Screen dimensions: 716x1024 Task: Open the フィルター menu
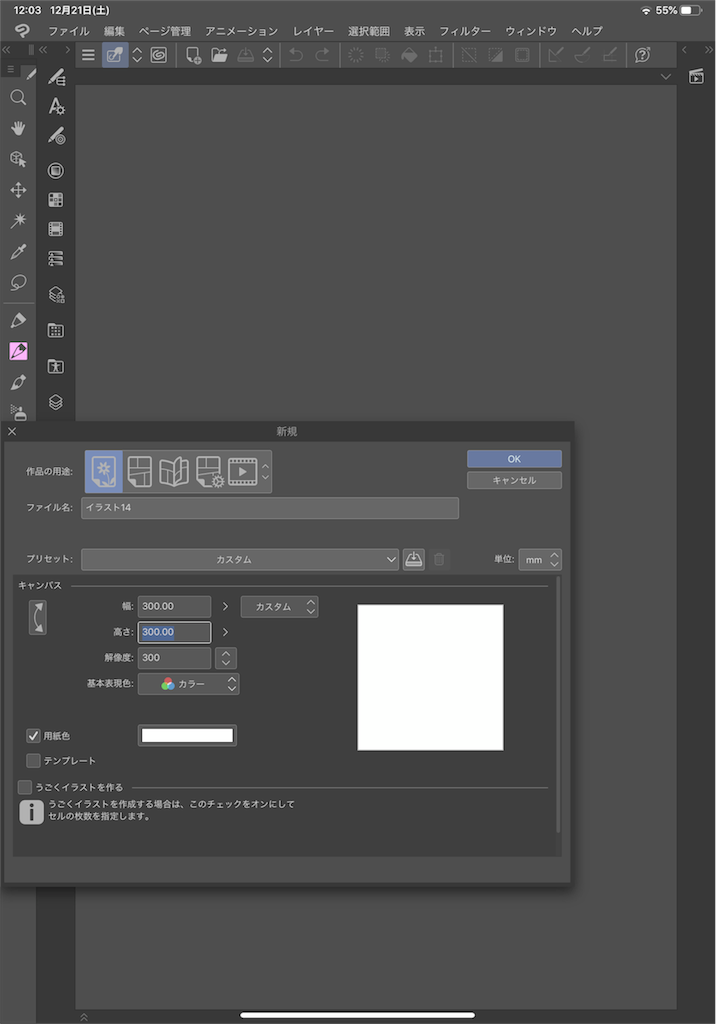[464, 31]
